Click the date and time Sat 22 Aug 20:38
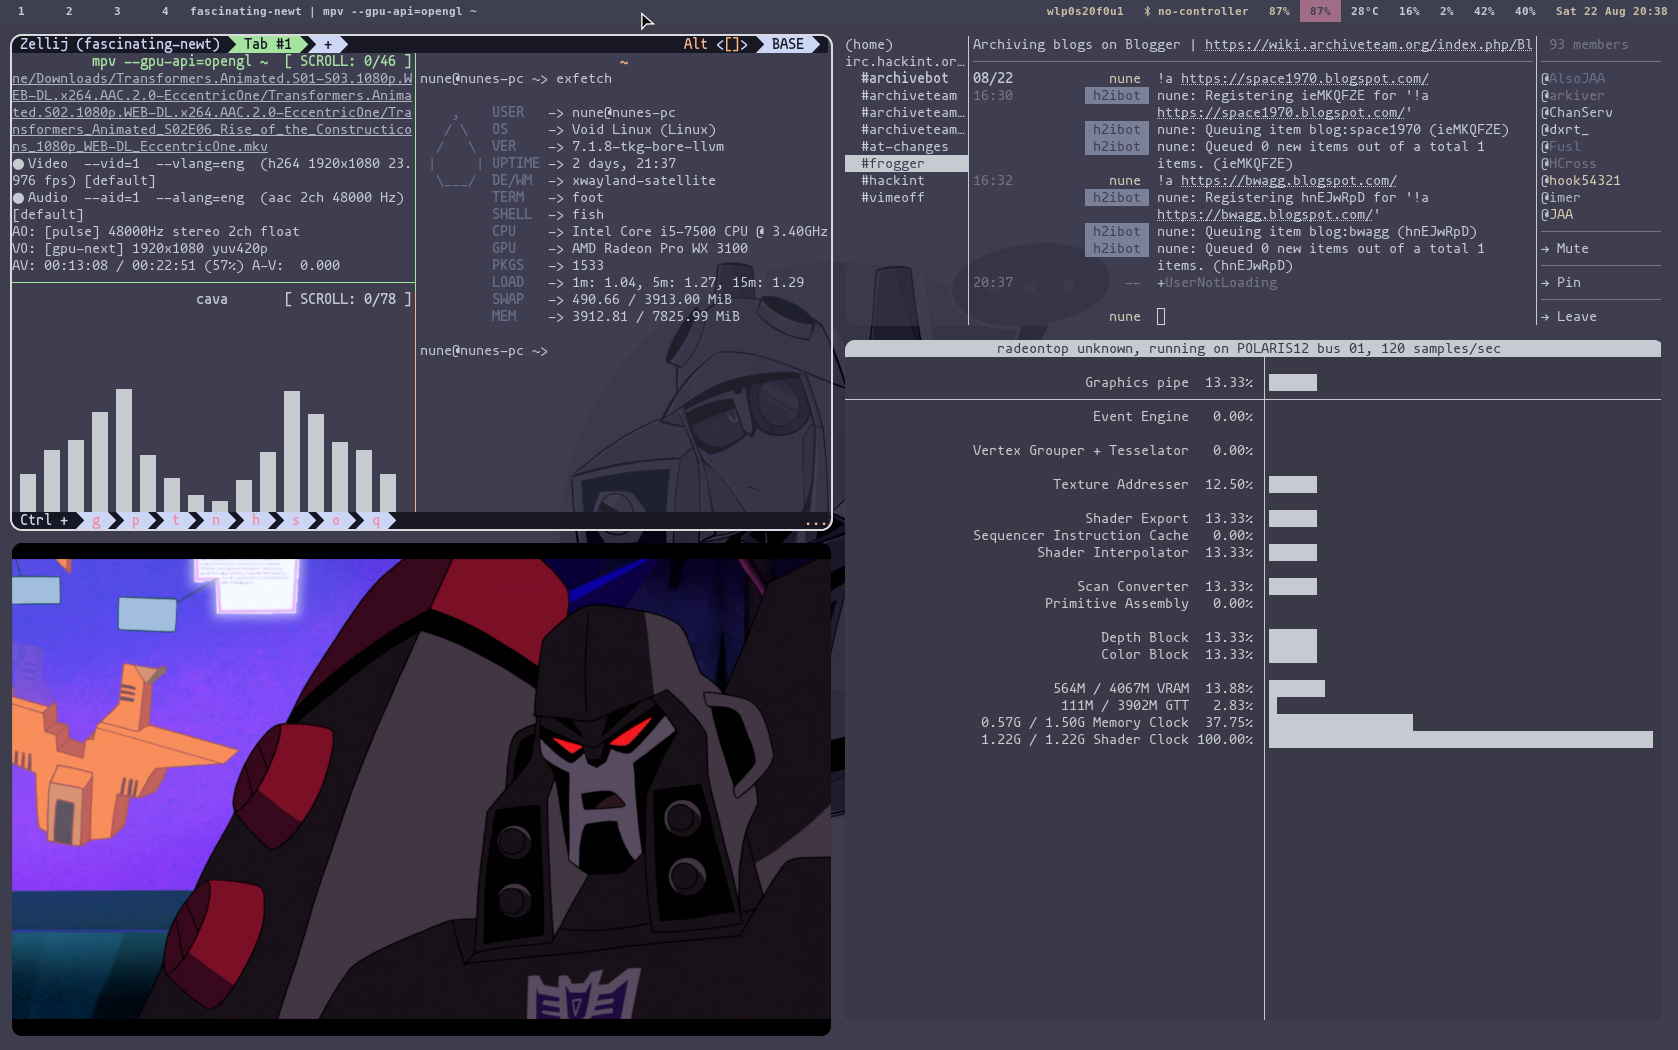Image resolution: width=1678 pixels, height=1050 pixels. click(1611, 12)
